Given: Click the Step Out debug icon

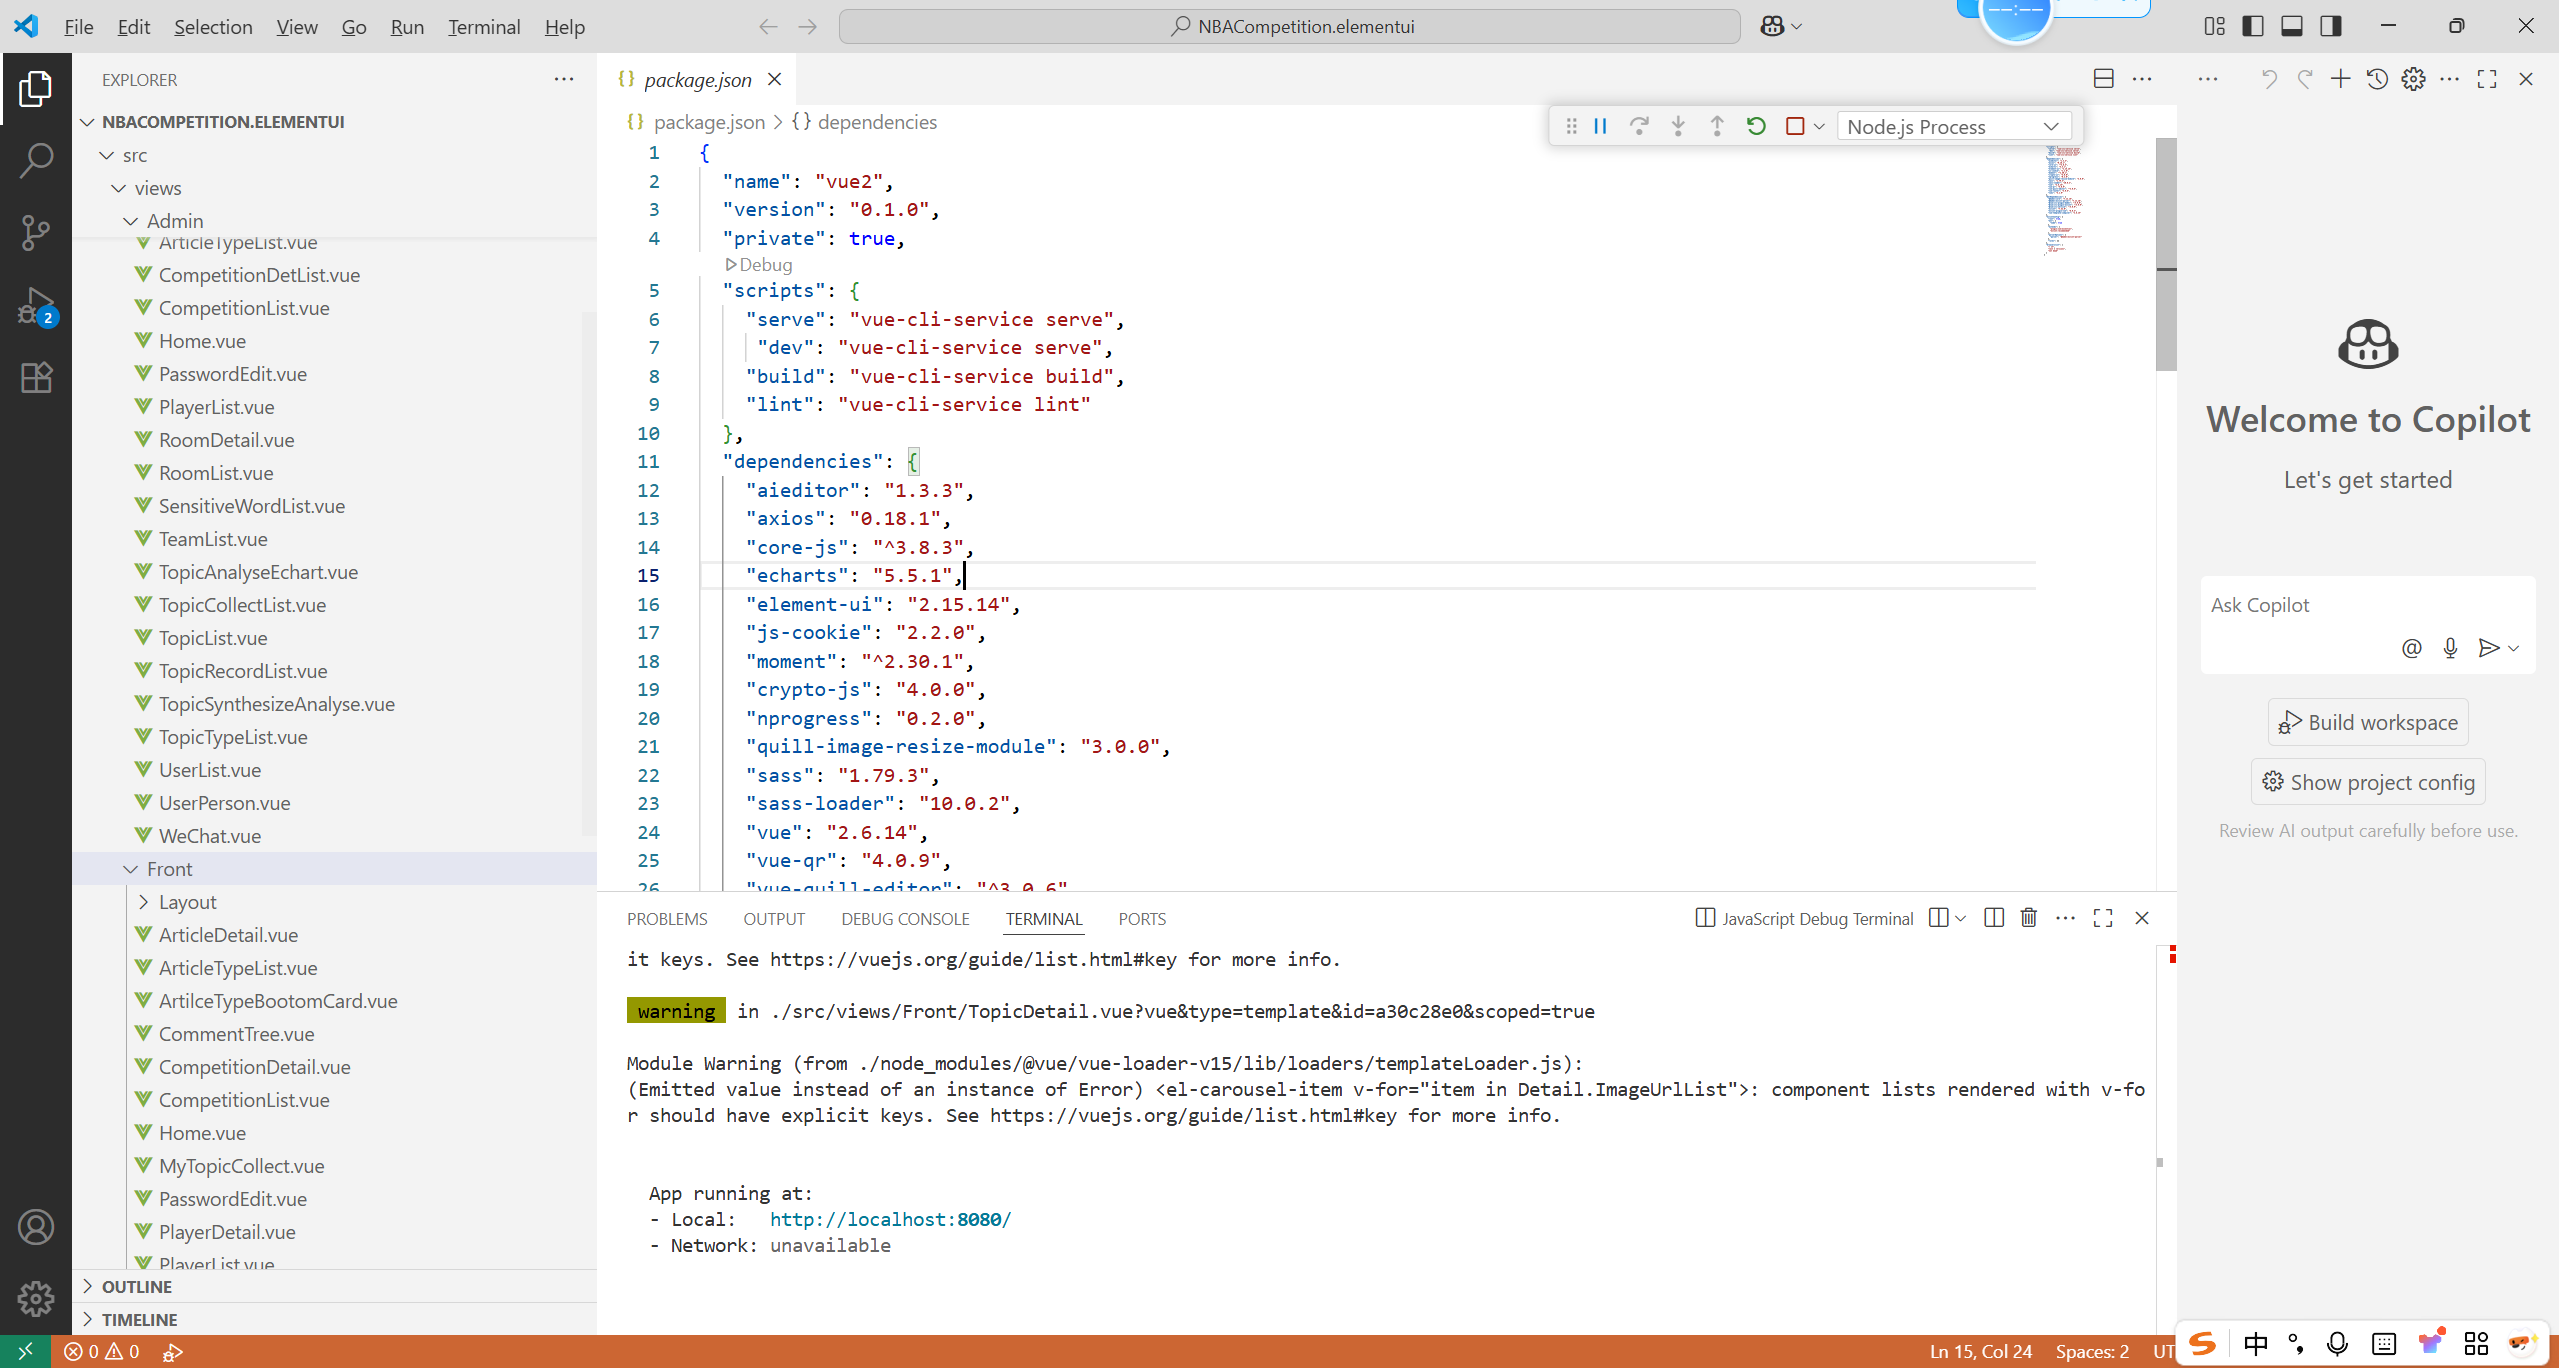Looking at the screenshot, I should tap(1717, 126).
